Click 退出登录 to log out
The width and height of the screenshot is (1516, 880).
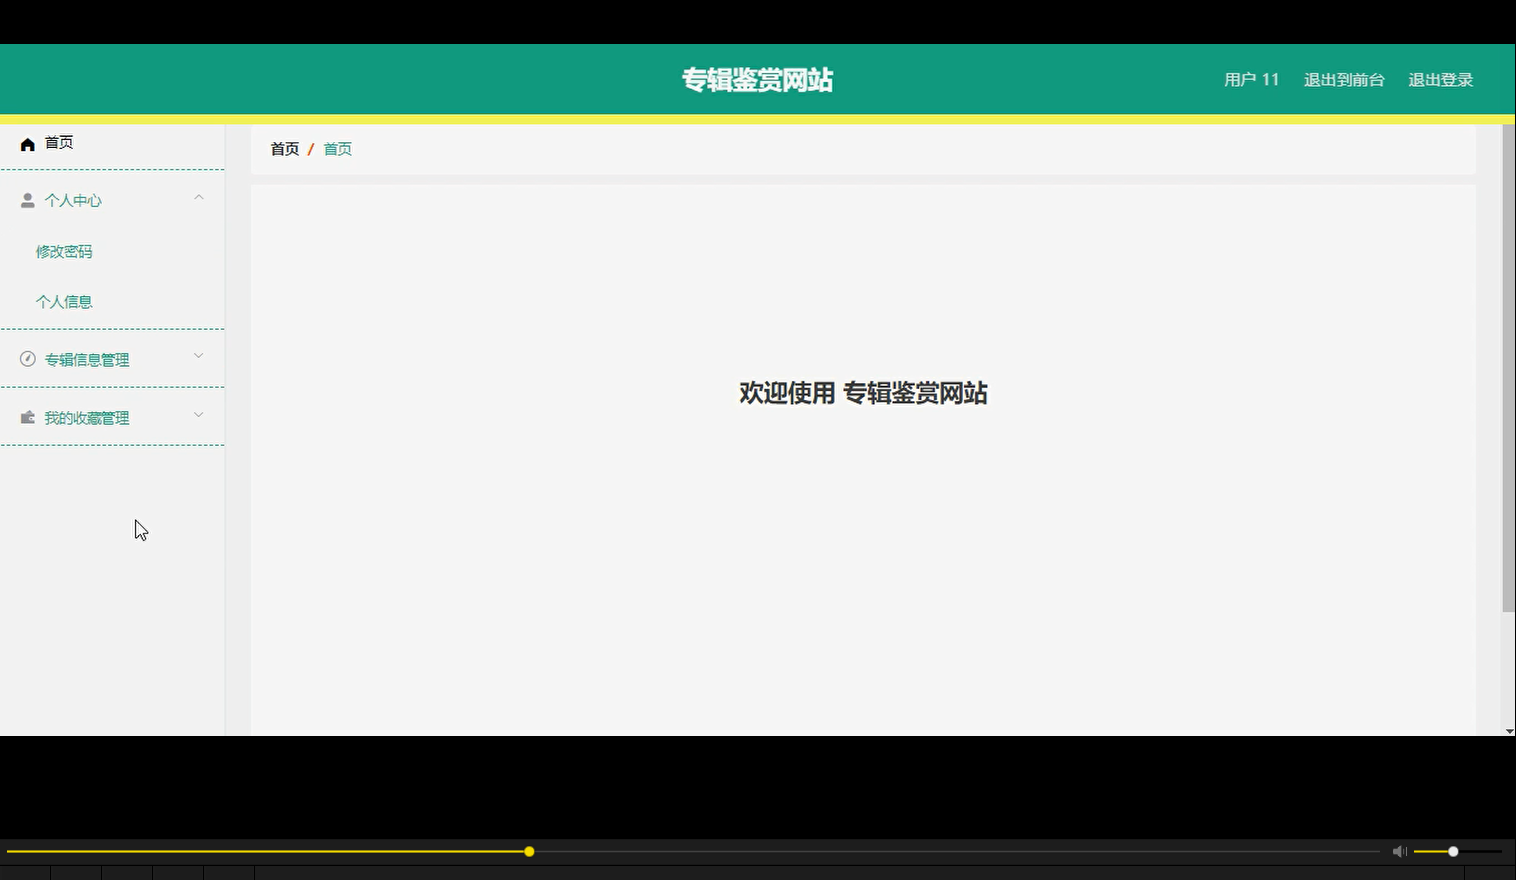pos(1440,79)
